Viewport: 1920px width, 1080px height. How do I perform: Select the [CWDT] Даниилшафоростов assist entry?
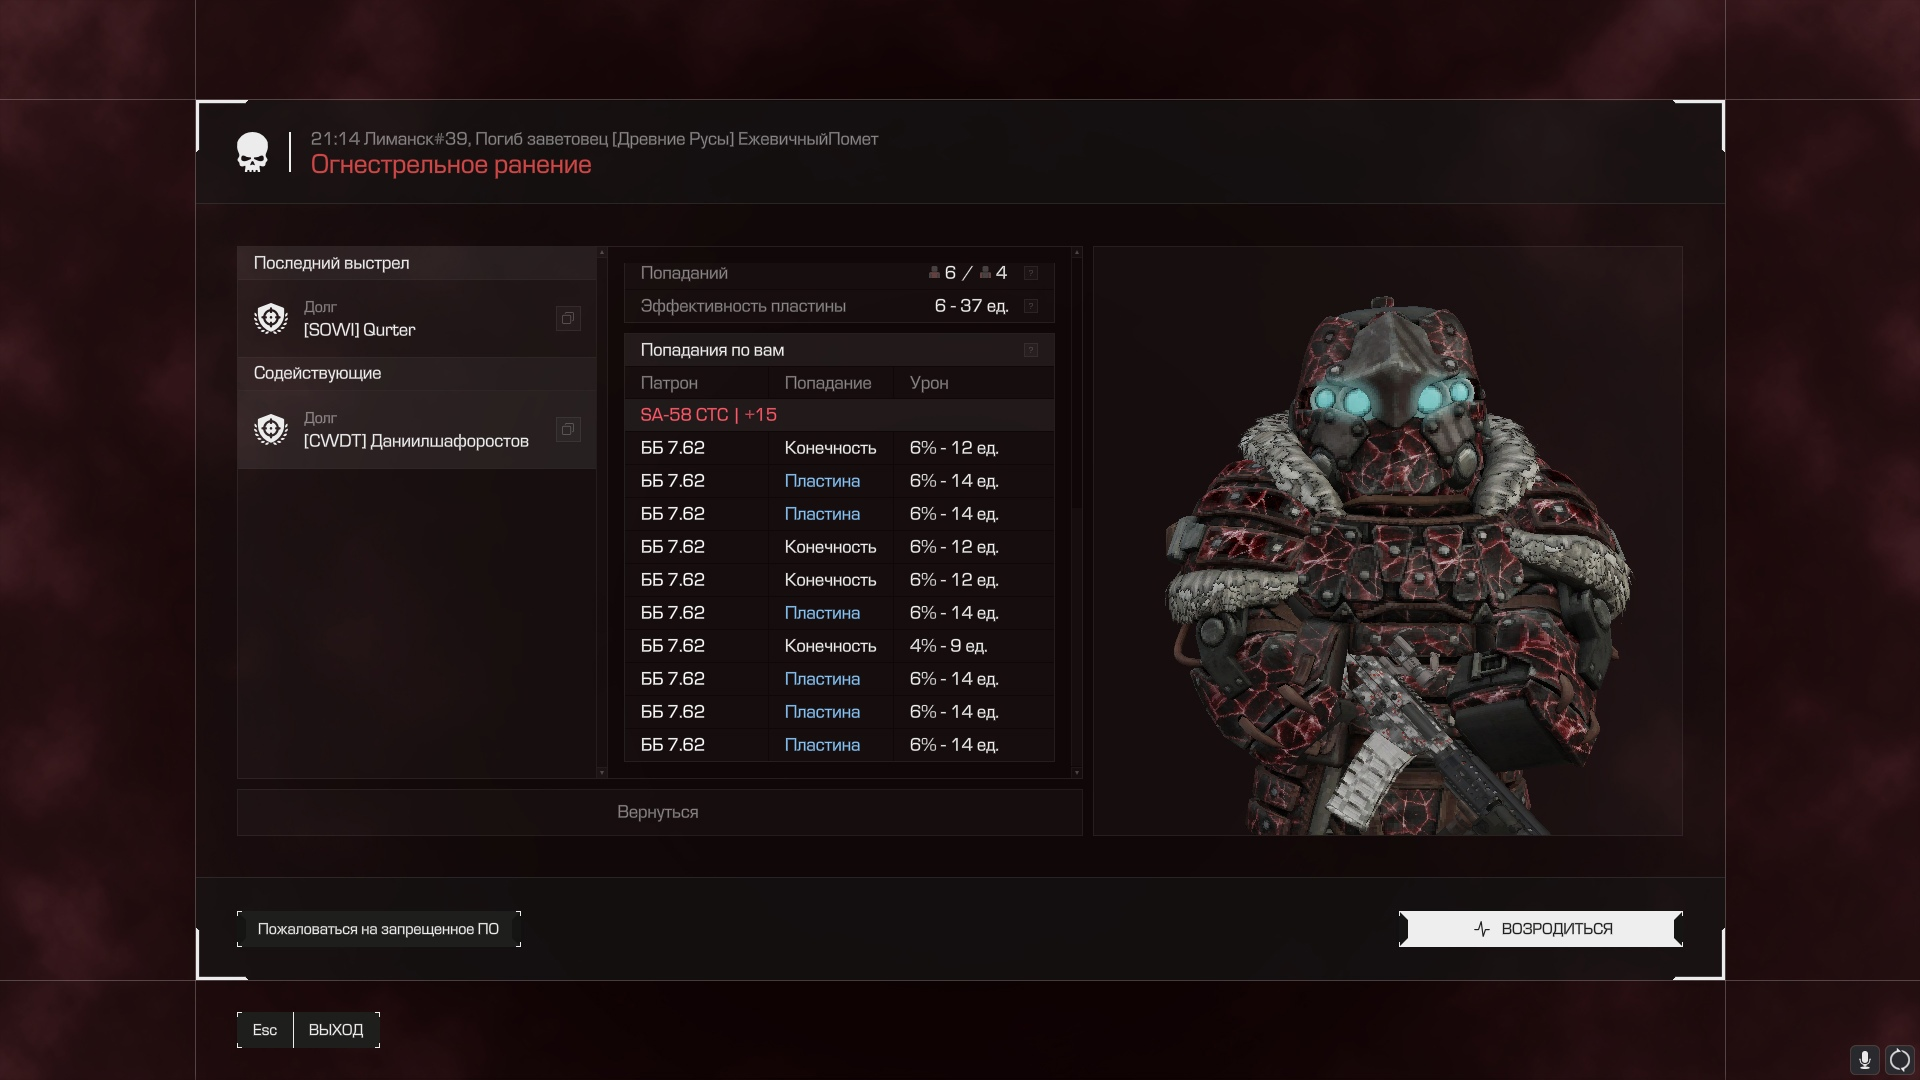pyautogui.click(x=416, y=430)
